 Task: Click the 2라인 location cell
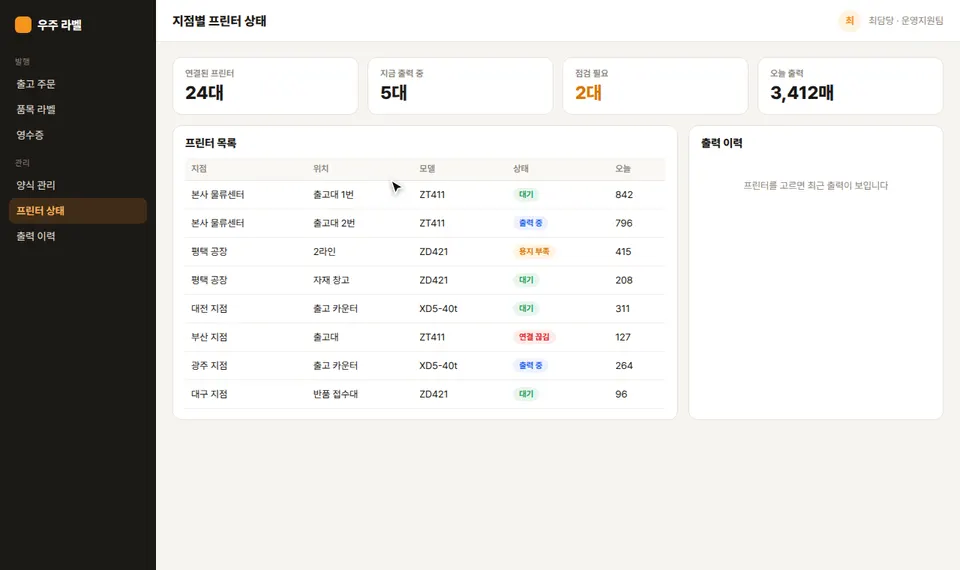click(324, 252)
